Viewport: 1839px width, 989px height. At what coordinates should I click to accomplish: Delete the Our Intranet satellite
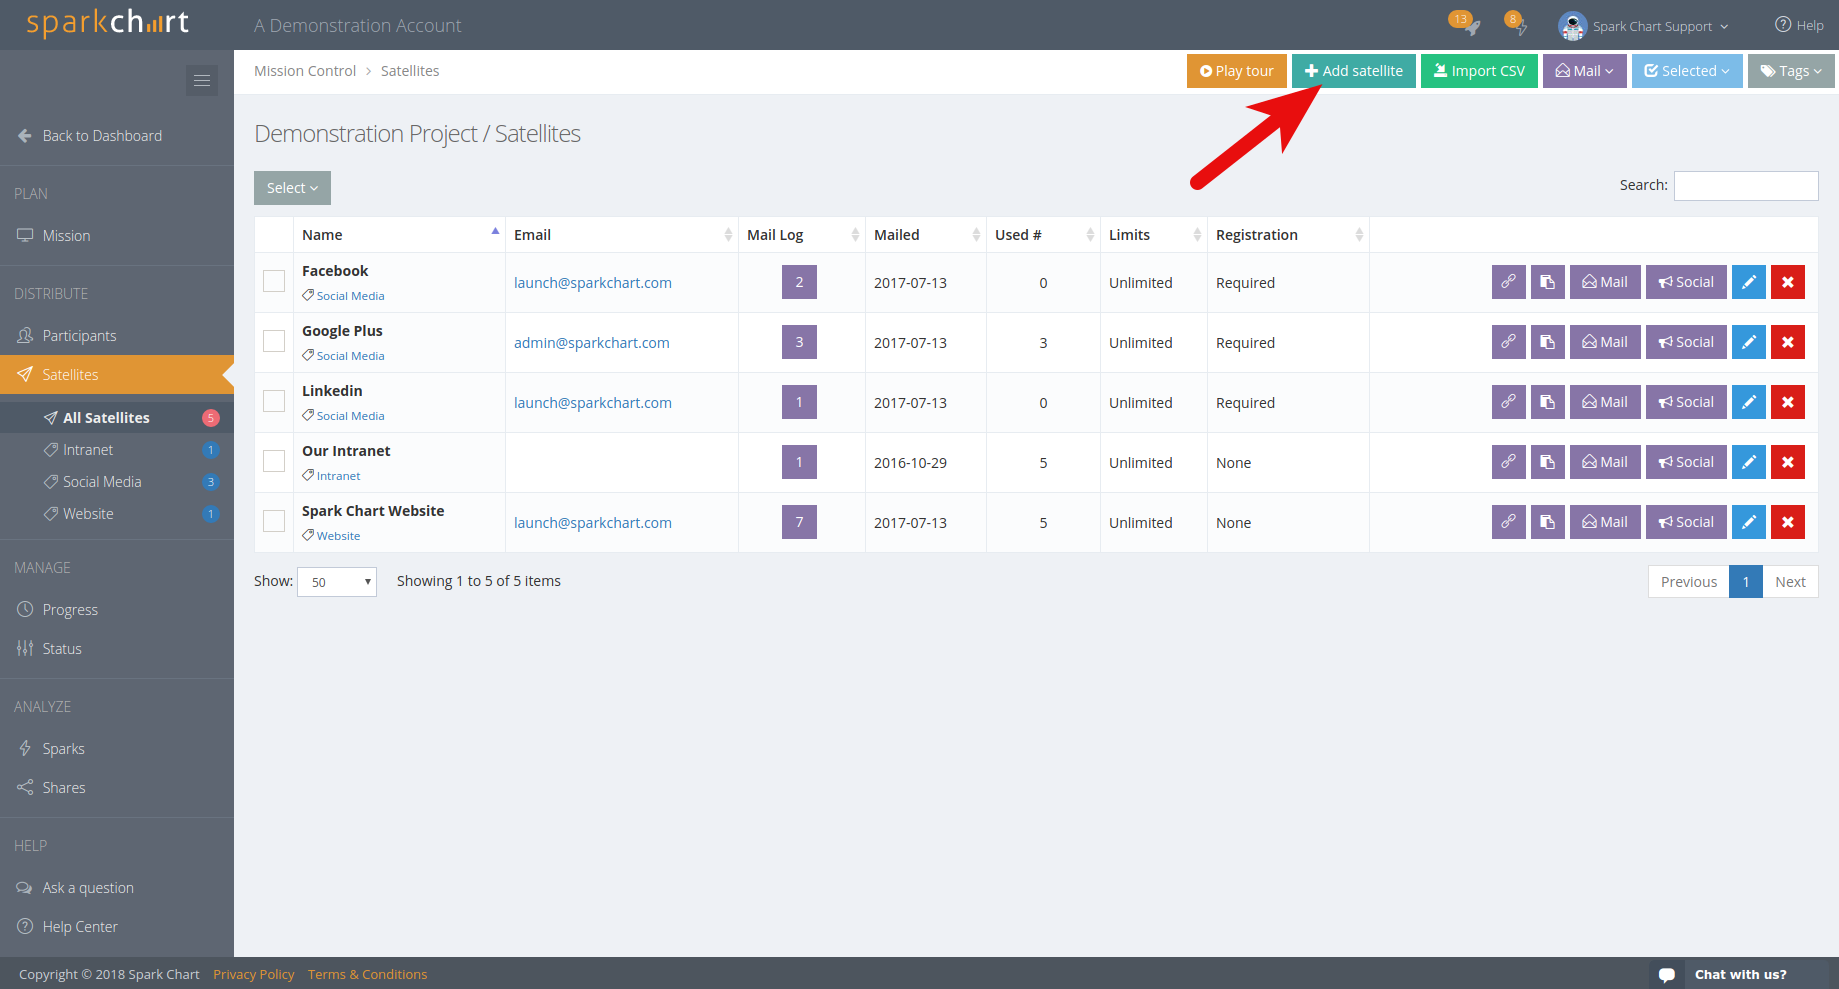pos(1787,462)
